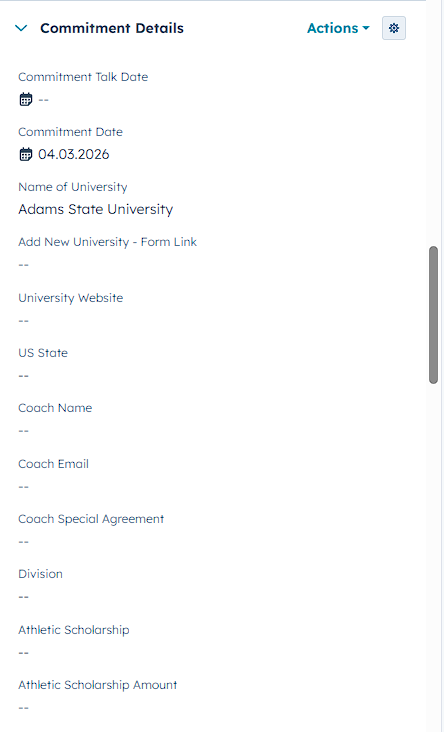Click the Commitment Details section title

[112, 28]
